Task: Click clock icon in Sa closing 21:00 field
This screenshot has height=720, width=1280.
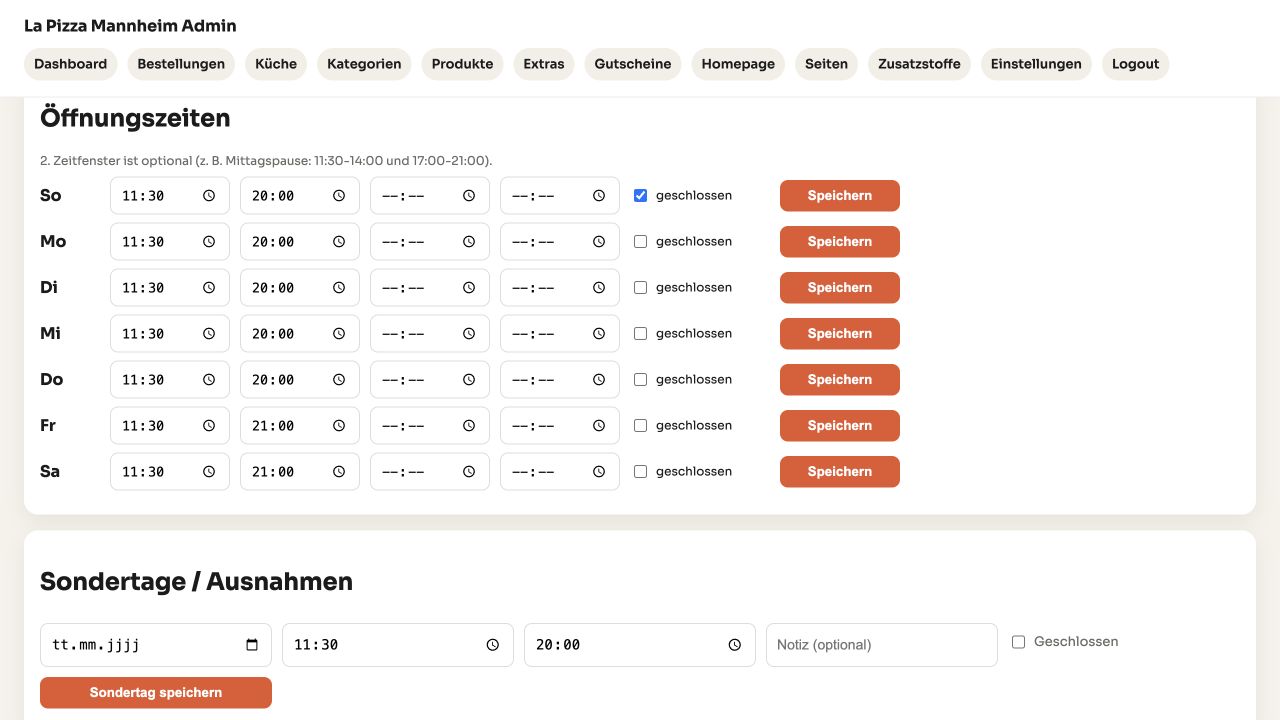Action: (x=339, y=472)
